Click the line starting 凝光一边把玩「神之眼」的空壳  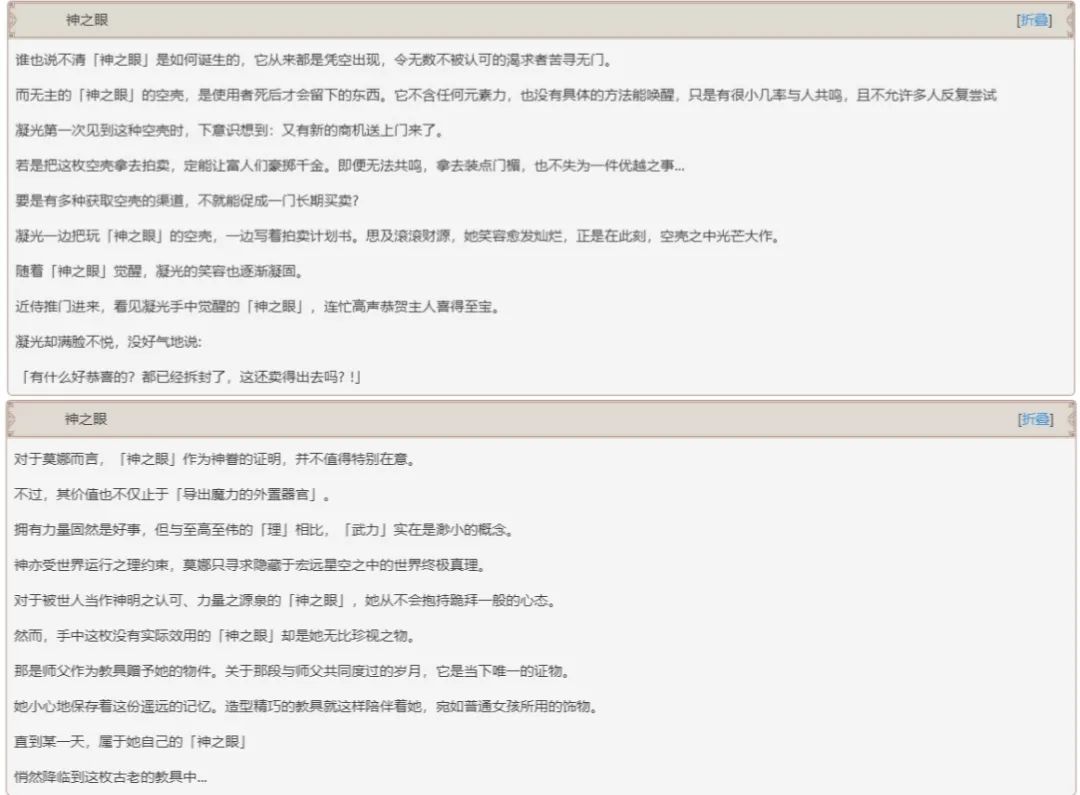(x=397, y=236)
